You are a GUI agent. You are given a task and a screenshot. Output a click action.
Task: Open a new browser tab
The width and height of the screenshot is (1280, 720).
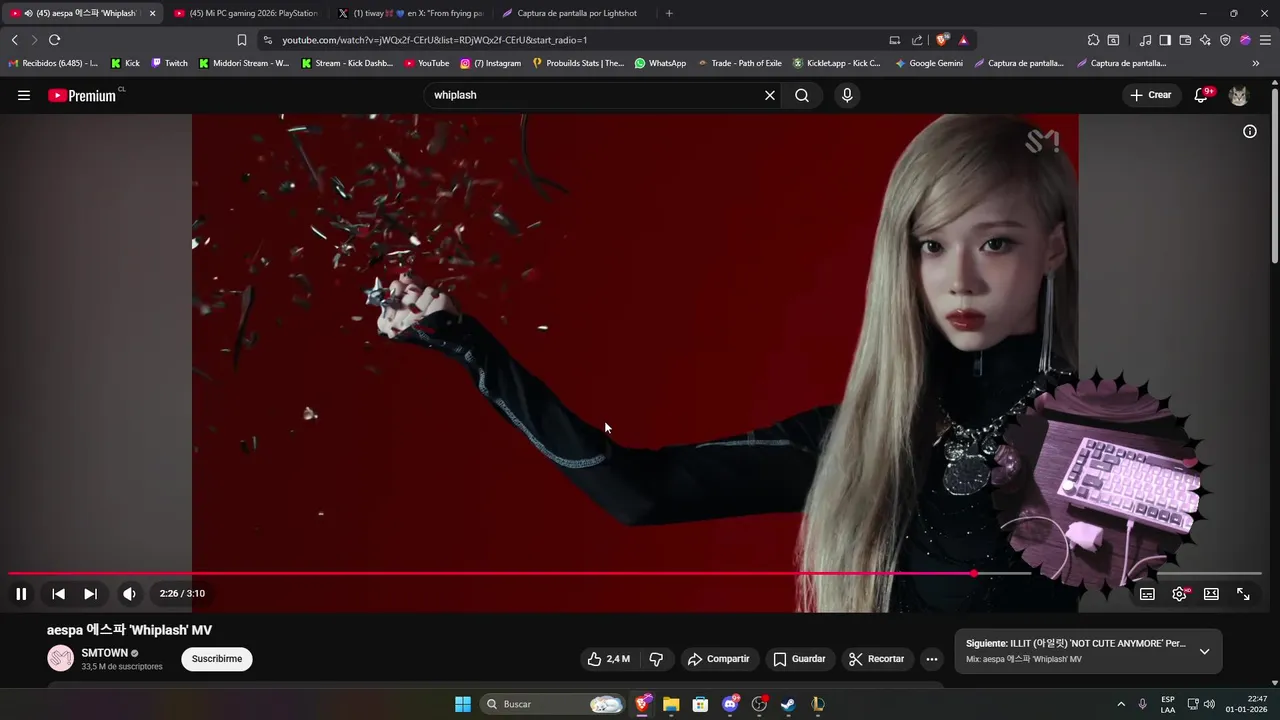pyautogui.click(x=669, y=13)
